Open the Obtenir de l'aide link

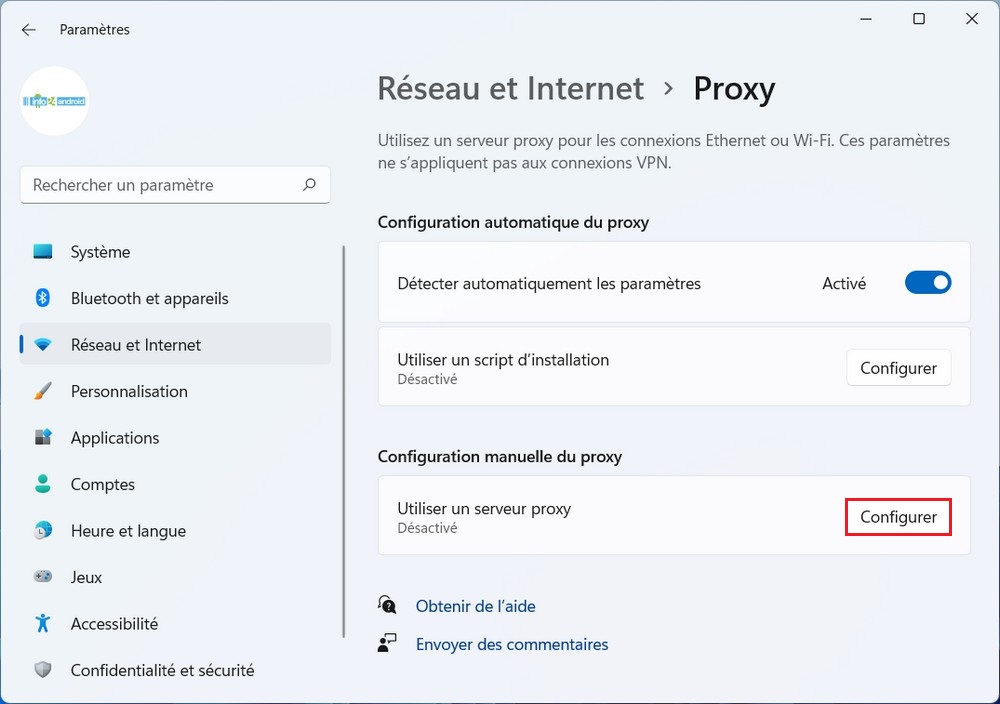click(x=475, y=606)
